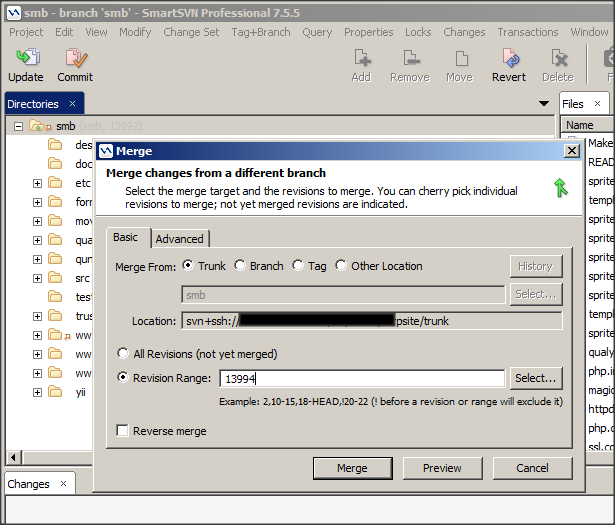Viewport: 615px width, 525px height.
Task: Expand the yii folder node
Action: point(37,392)
